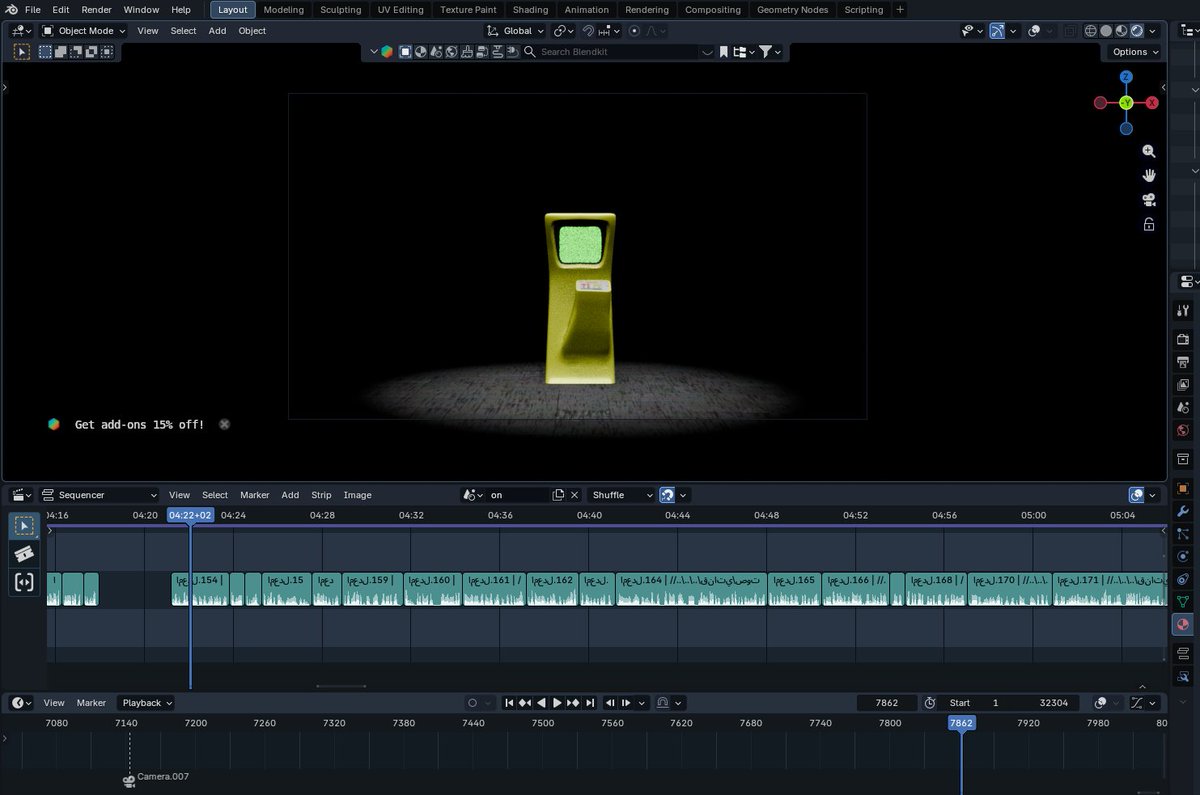This screenshot has height=795, width=1200.
Task: Switch to wireframe viewport shading
Action: 1091,31
